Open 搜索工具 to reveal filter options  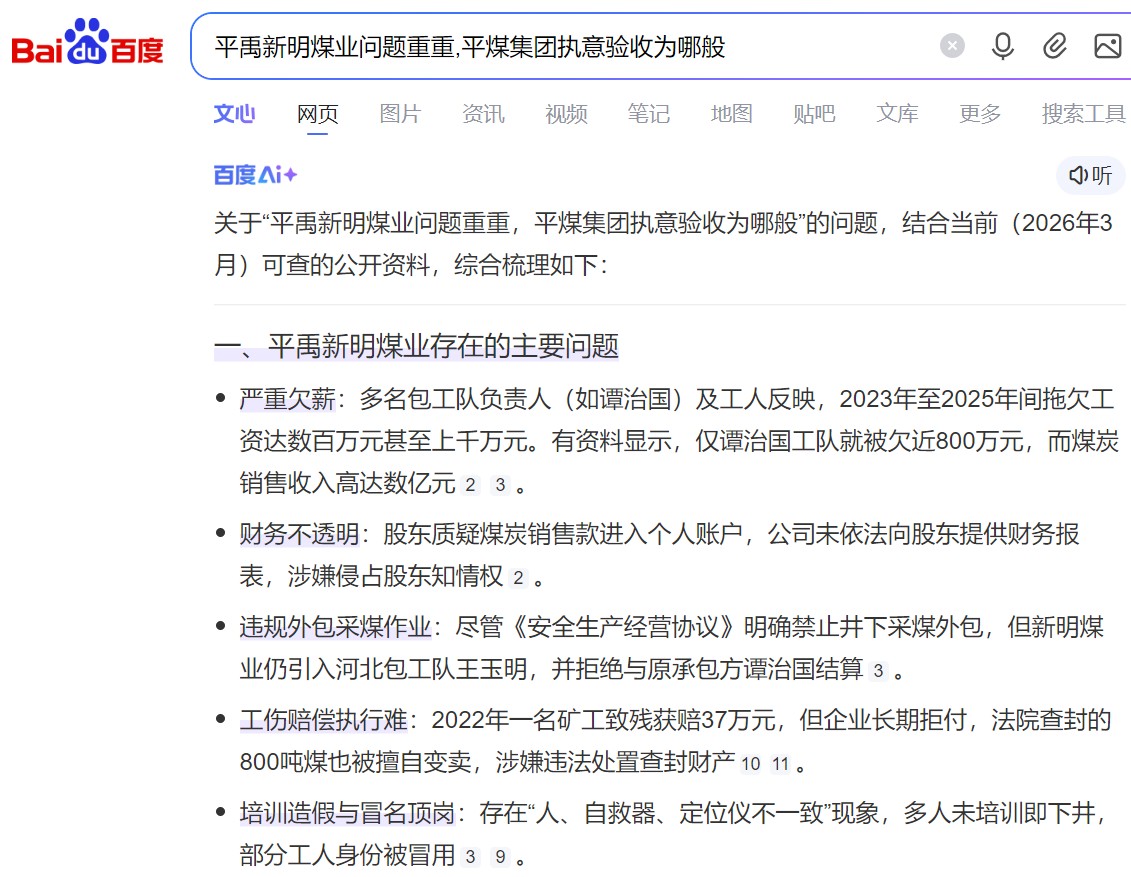[x=1082, y=114]
